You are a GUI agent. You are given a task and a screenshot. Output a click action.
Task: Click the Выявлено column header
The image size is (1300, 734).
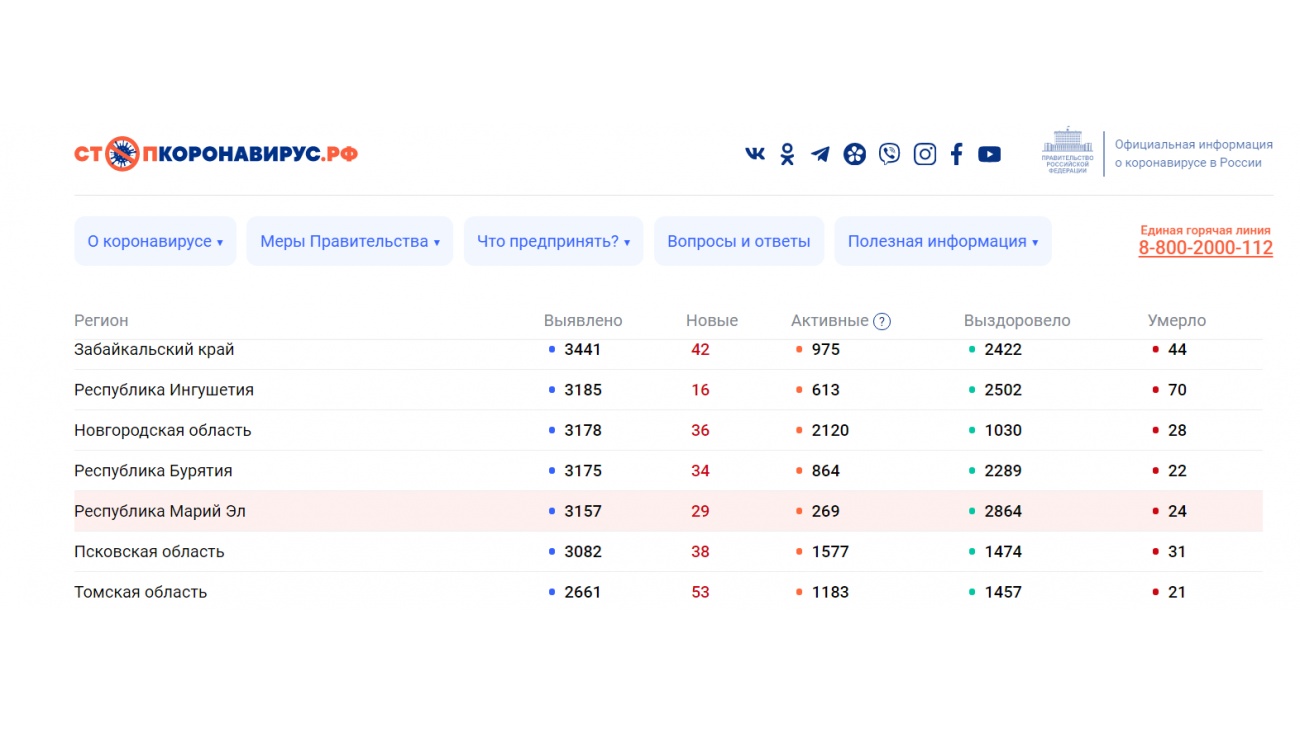583,321
